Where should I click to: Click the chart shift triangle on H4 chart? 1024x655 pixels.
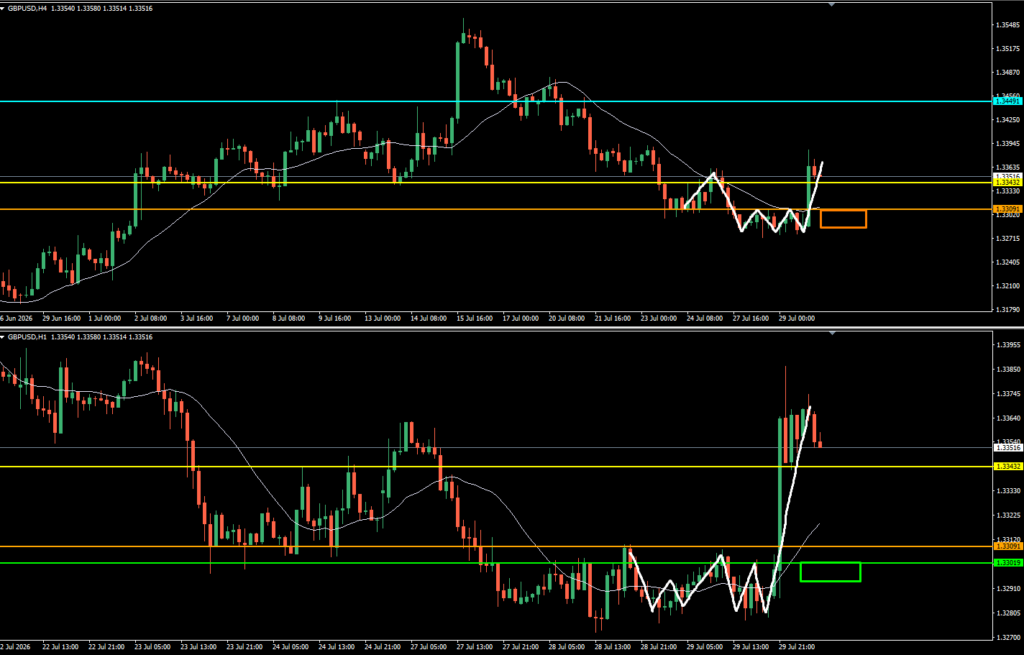click(x=832, y=5)
